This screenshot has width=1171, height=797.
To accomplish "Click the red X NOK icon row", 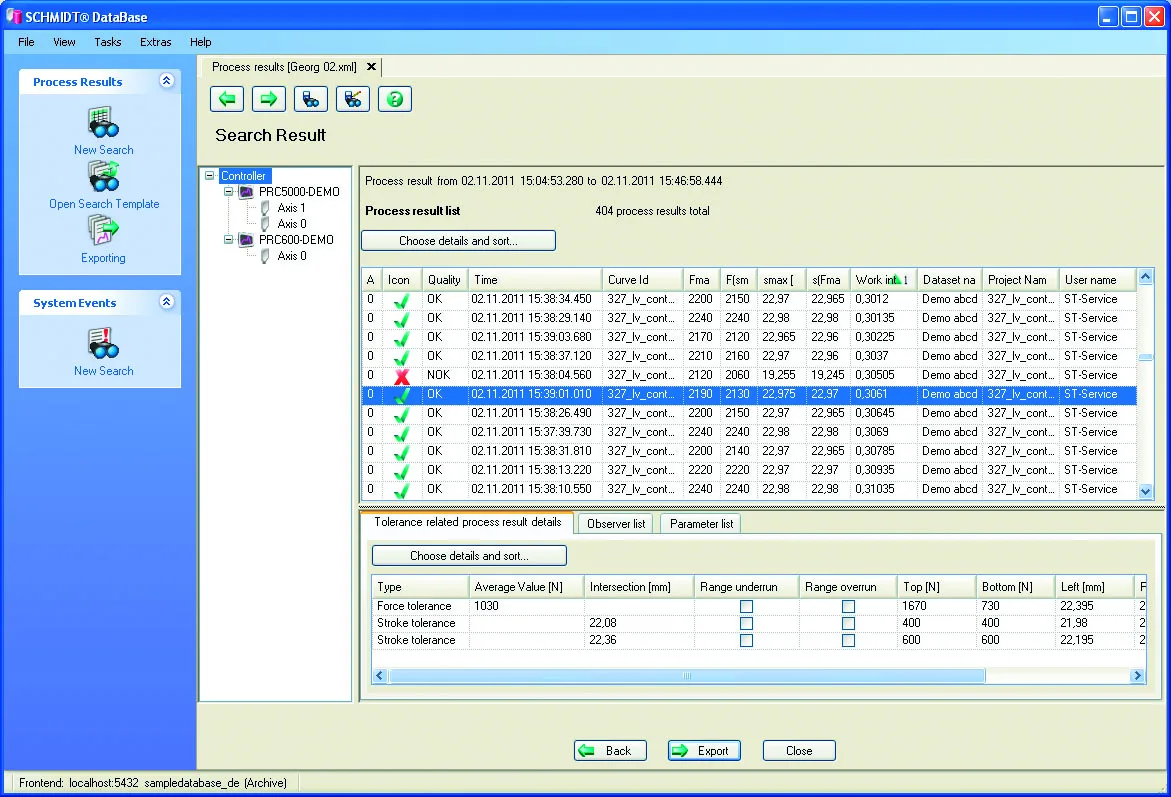I will point(402,376).
